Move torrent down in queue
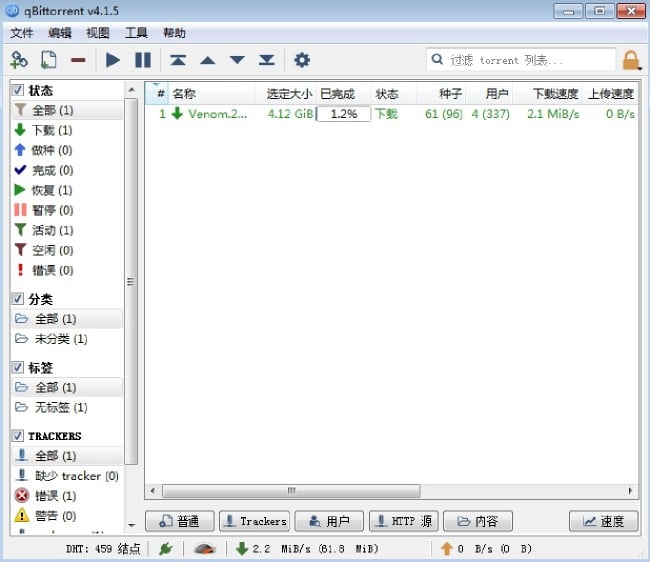Viewport: 650px width, 562px height. (x=237, y=60)
